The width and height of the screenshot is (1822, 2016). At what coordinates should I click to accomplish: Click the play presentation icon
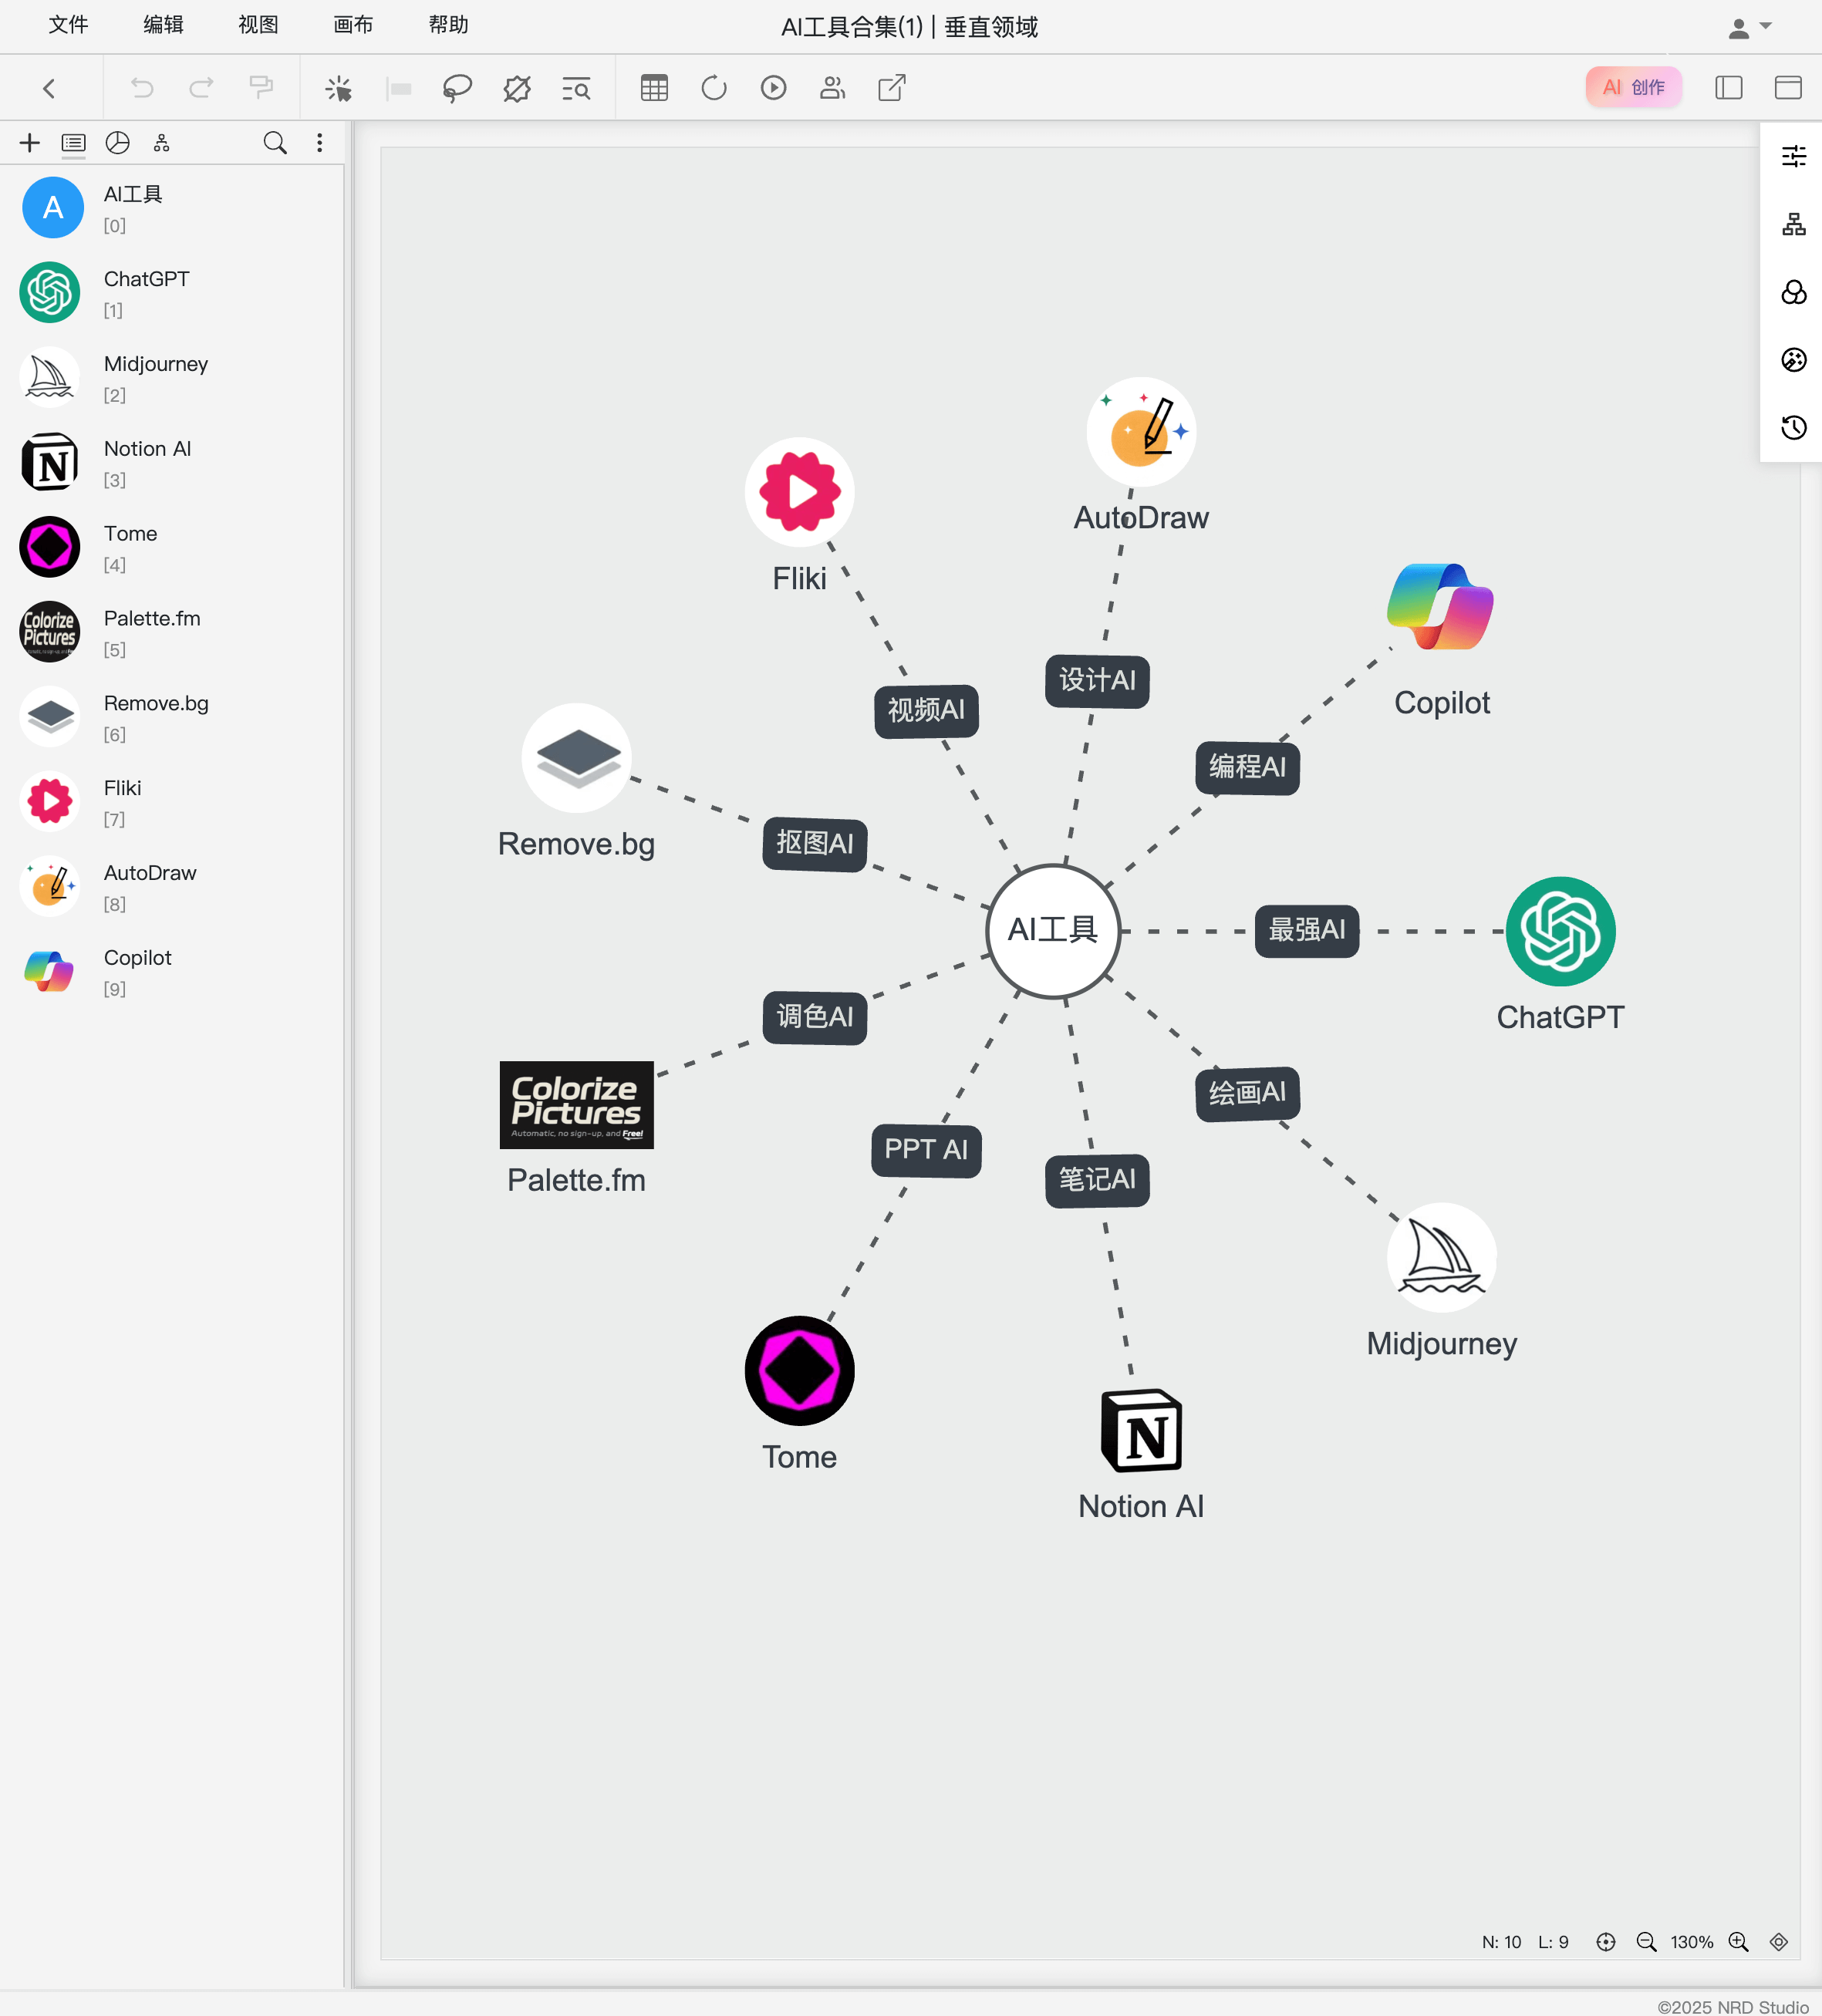773,89
